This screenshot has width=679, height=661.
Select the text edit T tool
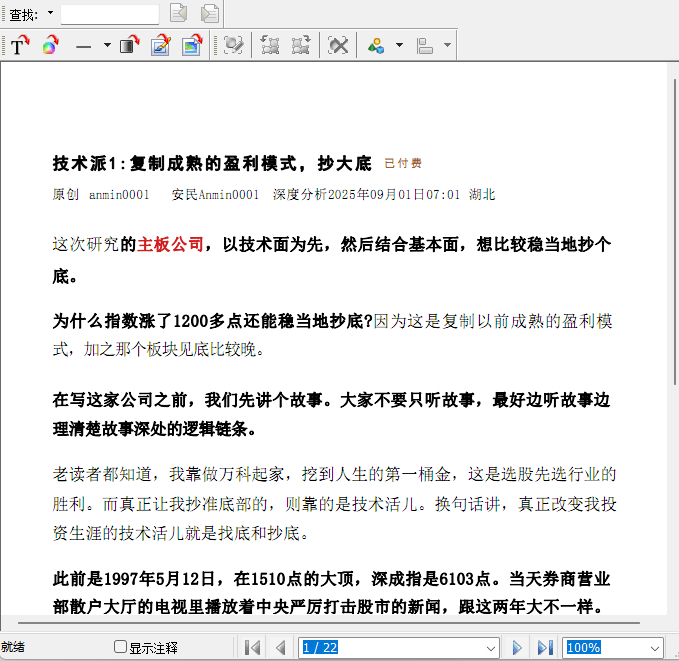[19, 45]
